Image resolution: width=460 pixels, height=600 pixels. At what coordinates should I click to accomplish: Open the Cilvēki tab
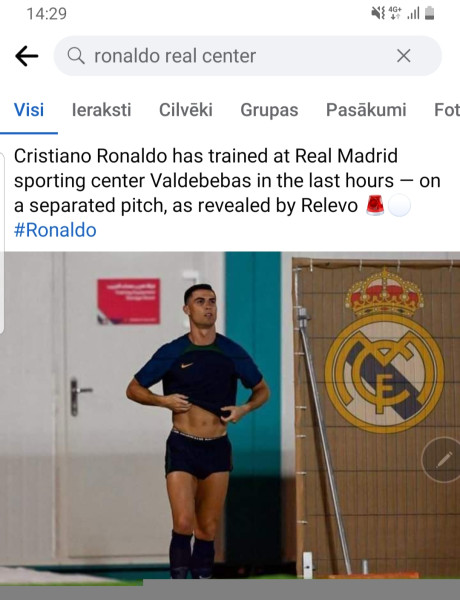click(186, 110)
